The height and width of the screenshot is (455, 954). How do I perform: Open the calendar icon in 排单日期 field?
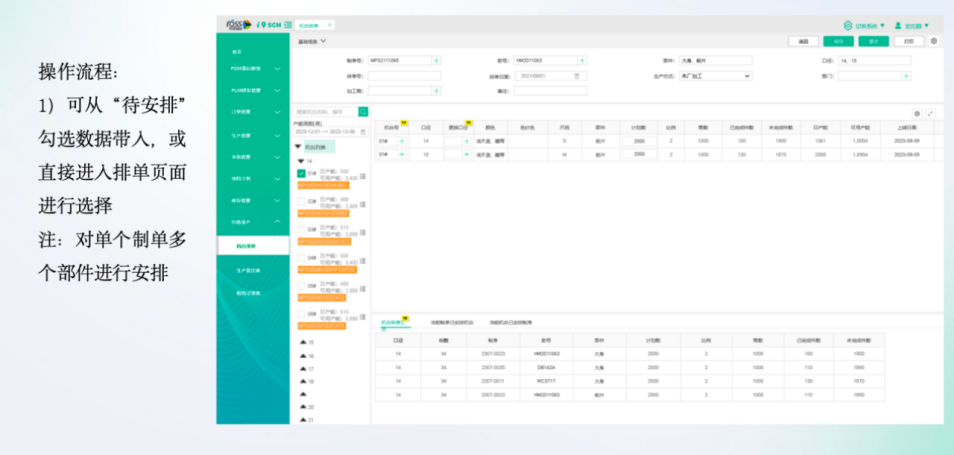pyautogui.click(x=576, y=75)
